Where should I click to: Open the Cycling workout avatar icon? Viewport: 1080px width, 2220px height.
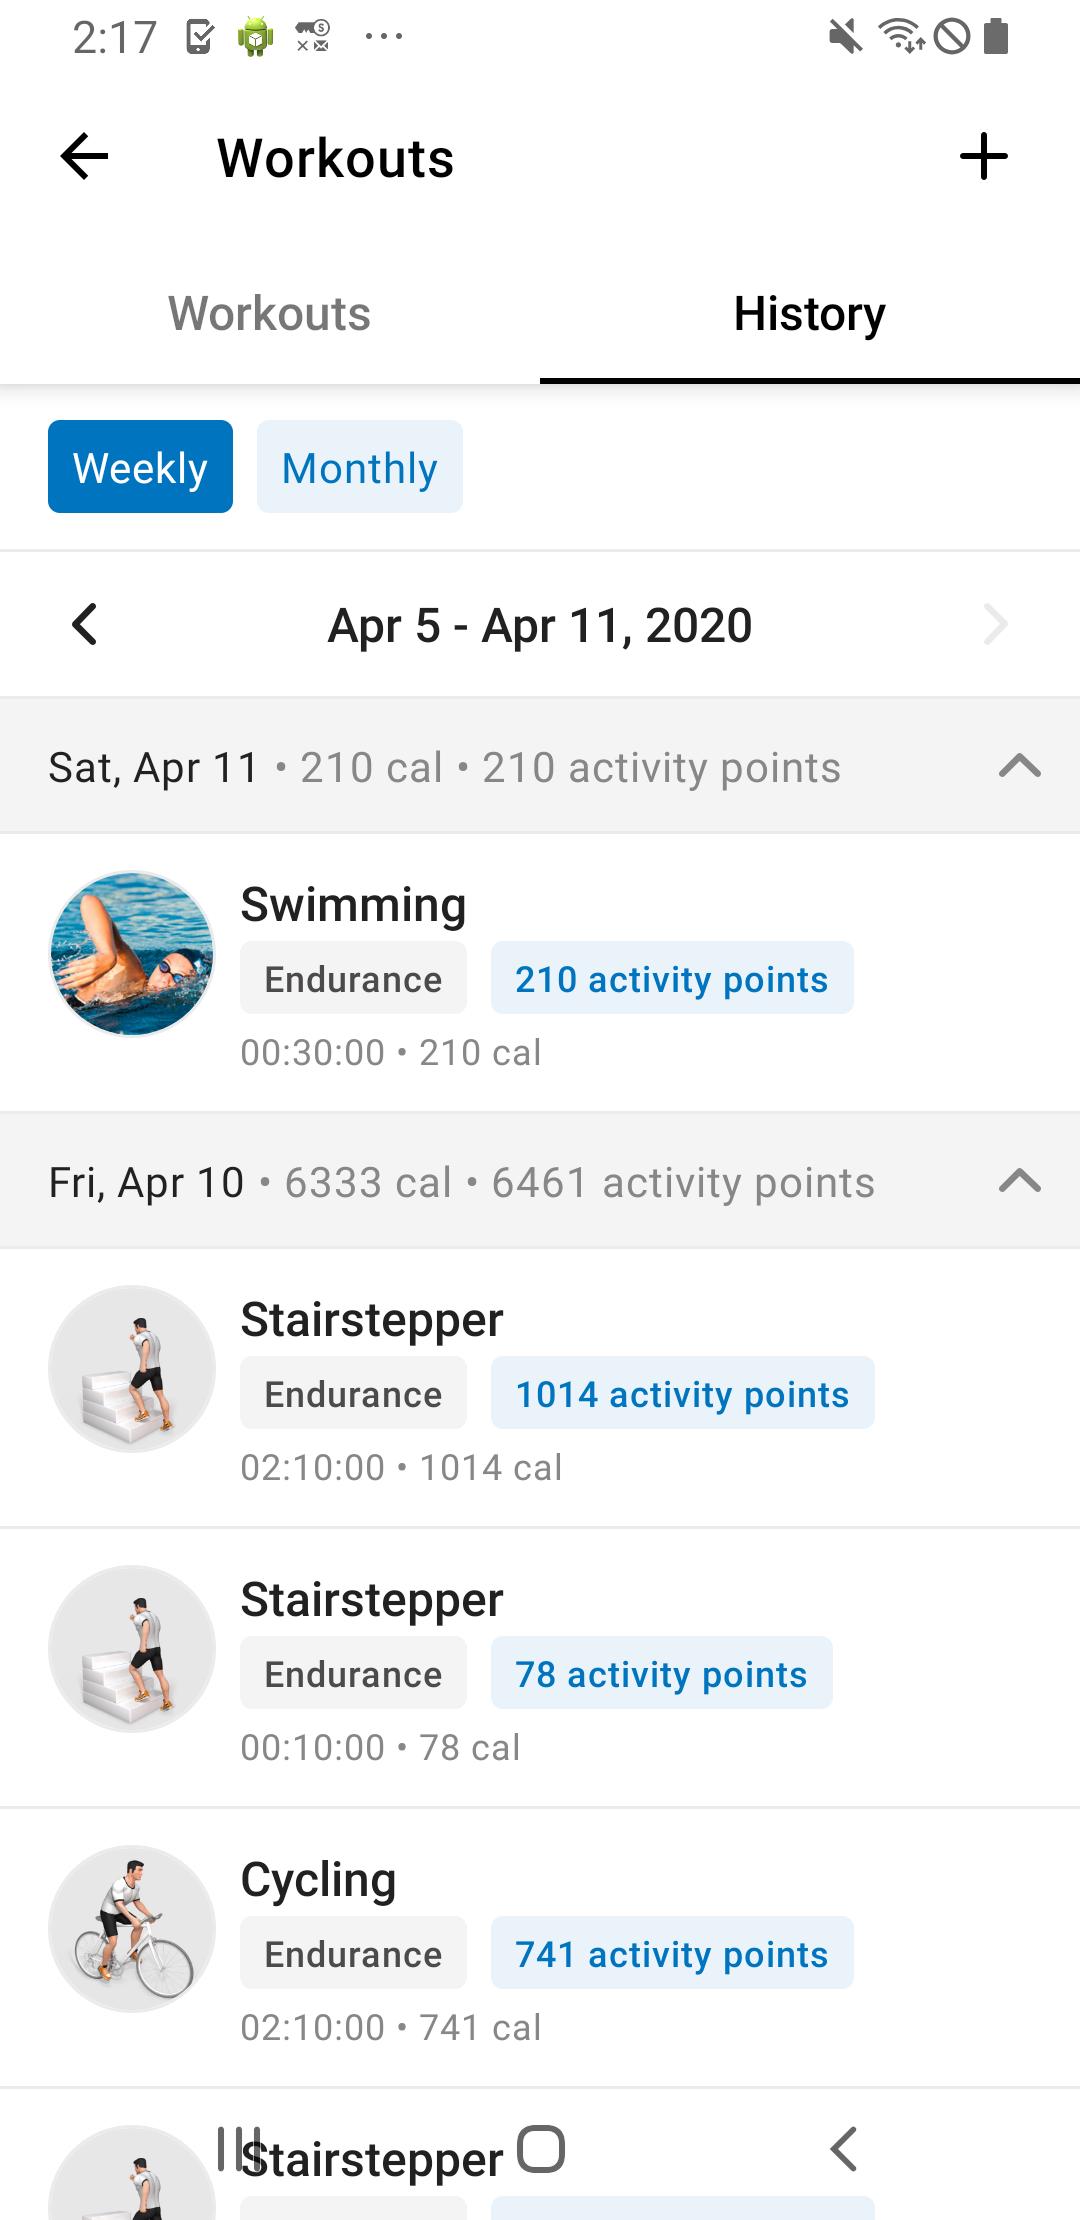pos(132,1928)
